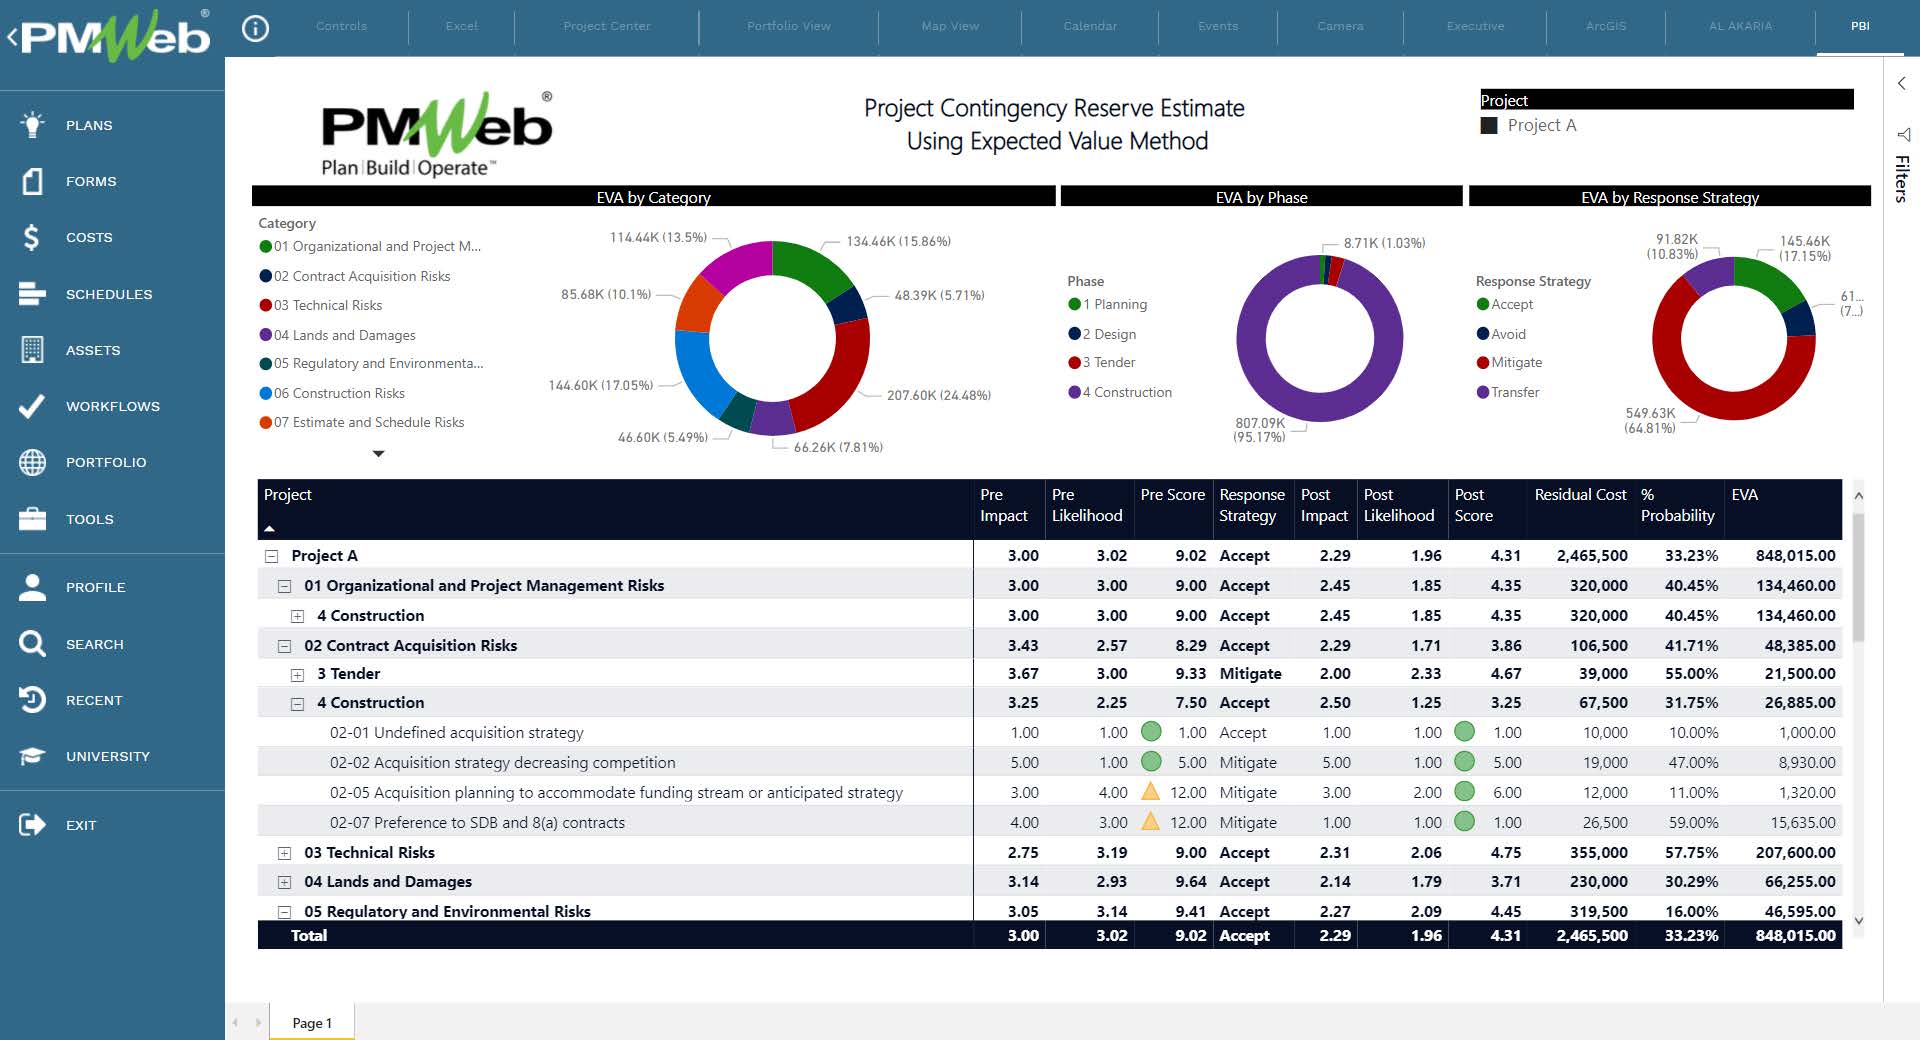Open the Plans lightbulb icon
Screen dimensions: 1920x1040
pyautogui.click(x=33, y=125)
